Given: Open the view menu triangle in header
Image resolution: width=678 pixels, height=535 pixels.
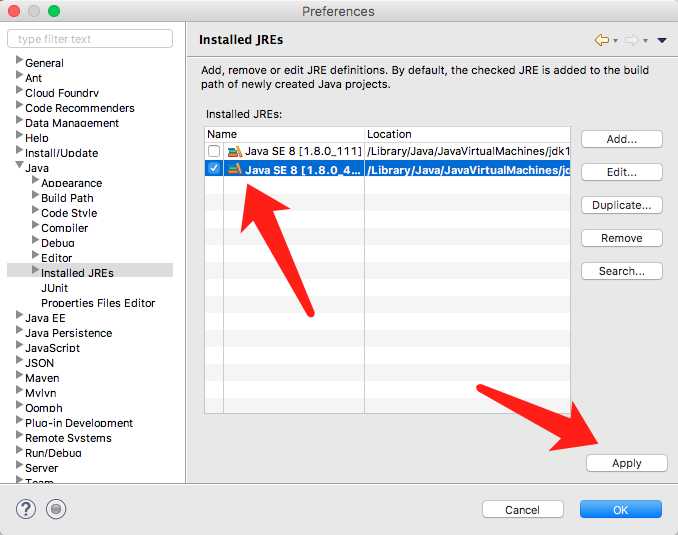Looking at the screenshot, I should [x=662, y=40].
